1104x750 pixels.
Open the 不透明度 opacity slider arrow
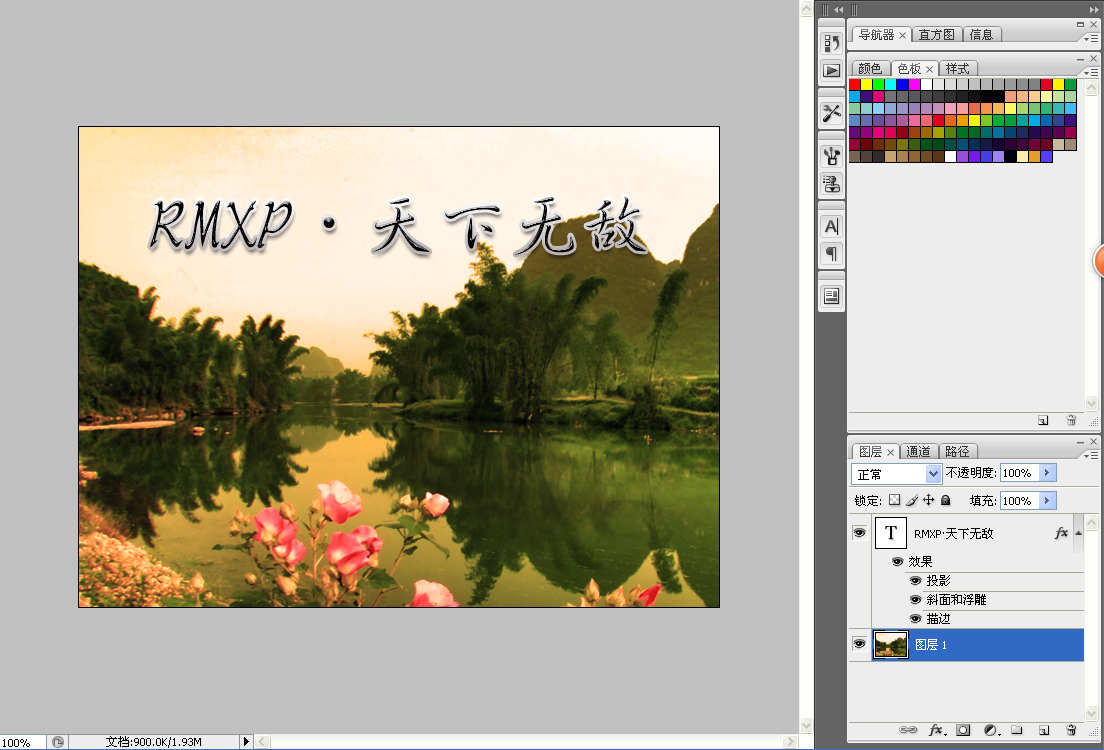[1048, 473]
